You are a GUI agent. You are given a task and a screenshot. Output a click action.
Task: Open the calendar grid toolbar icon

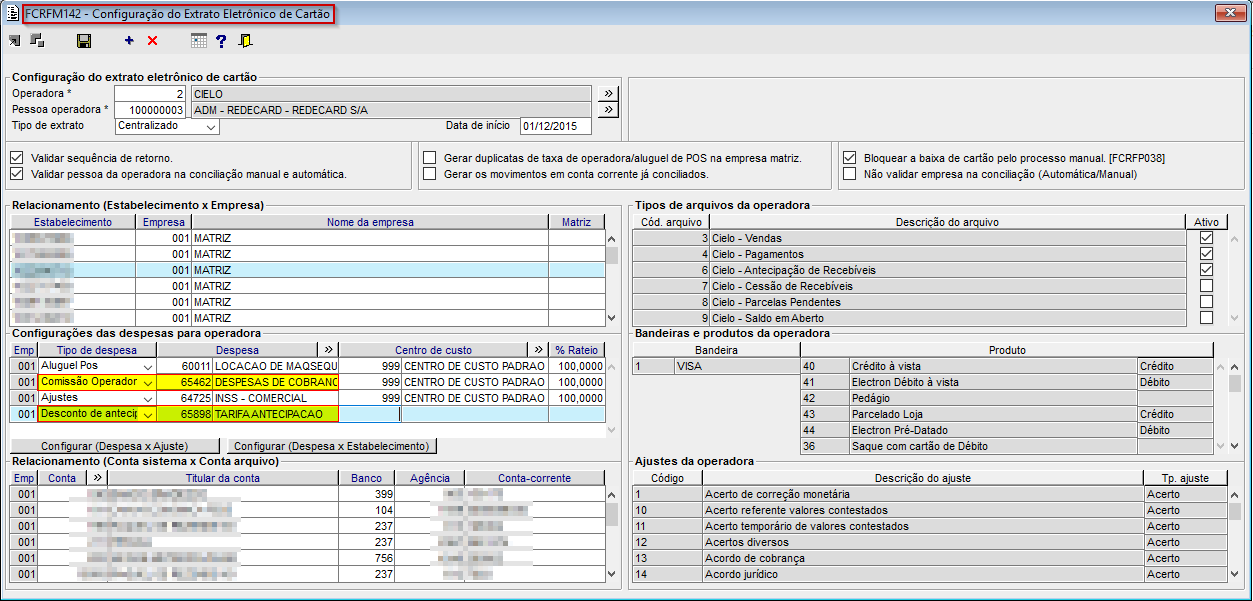199,41
